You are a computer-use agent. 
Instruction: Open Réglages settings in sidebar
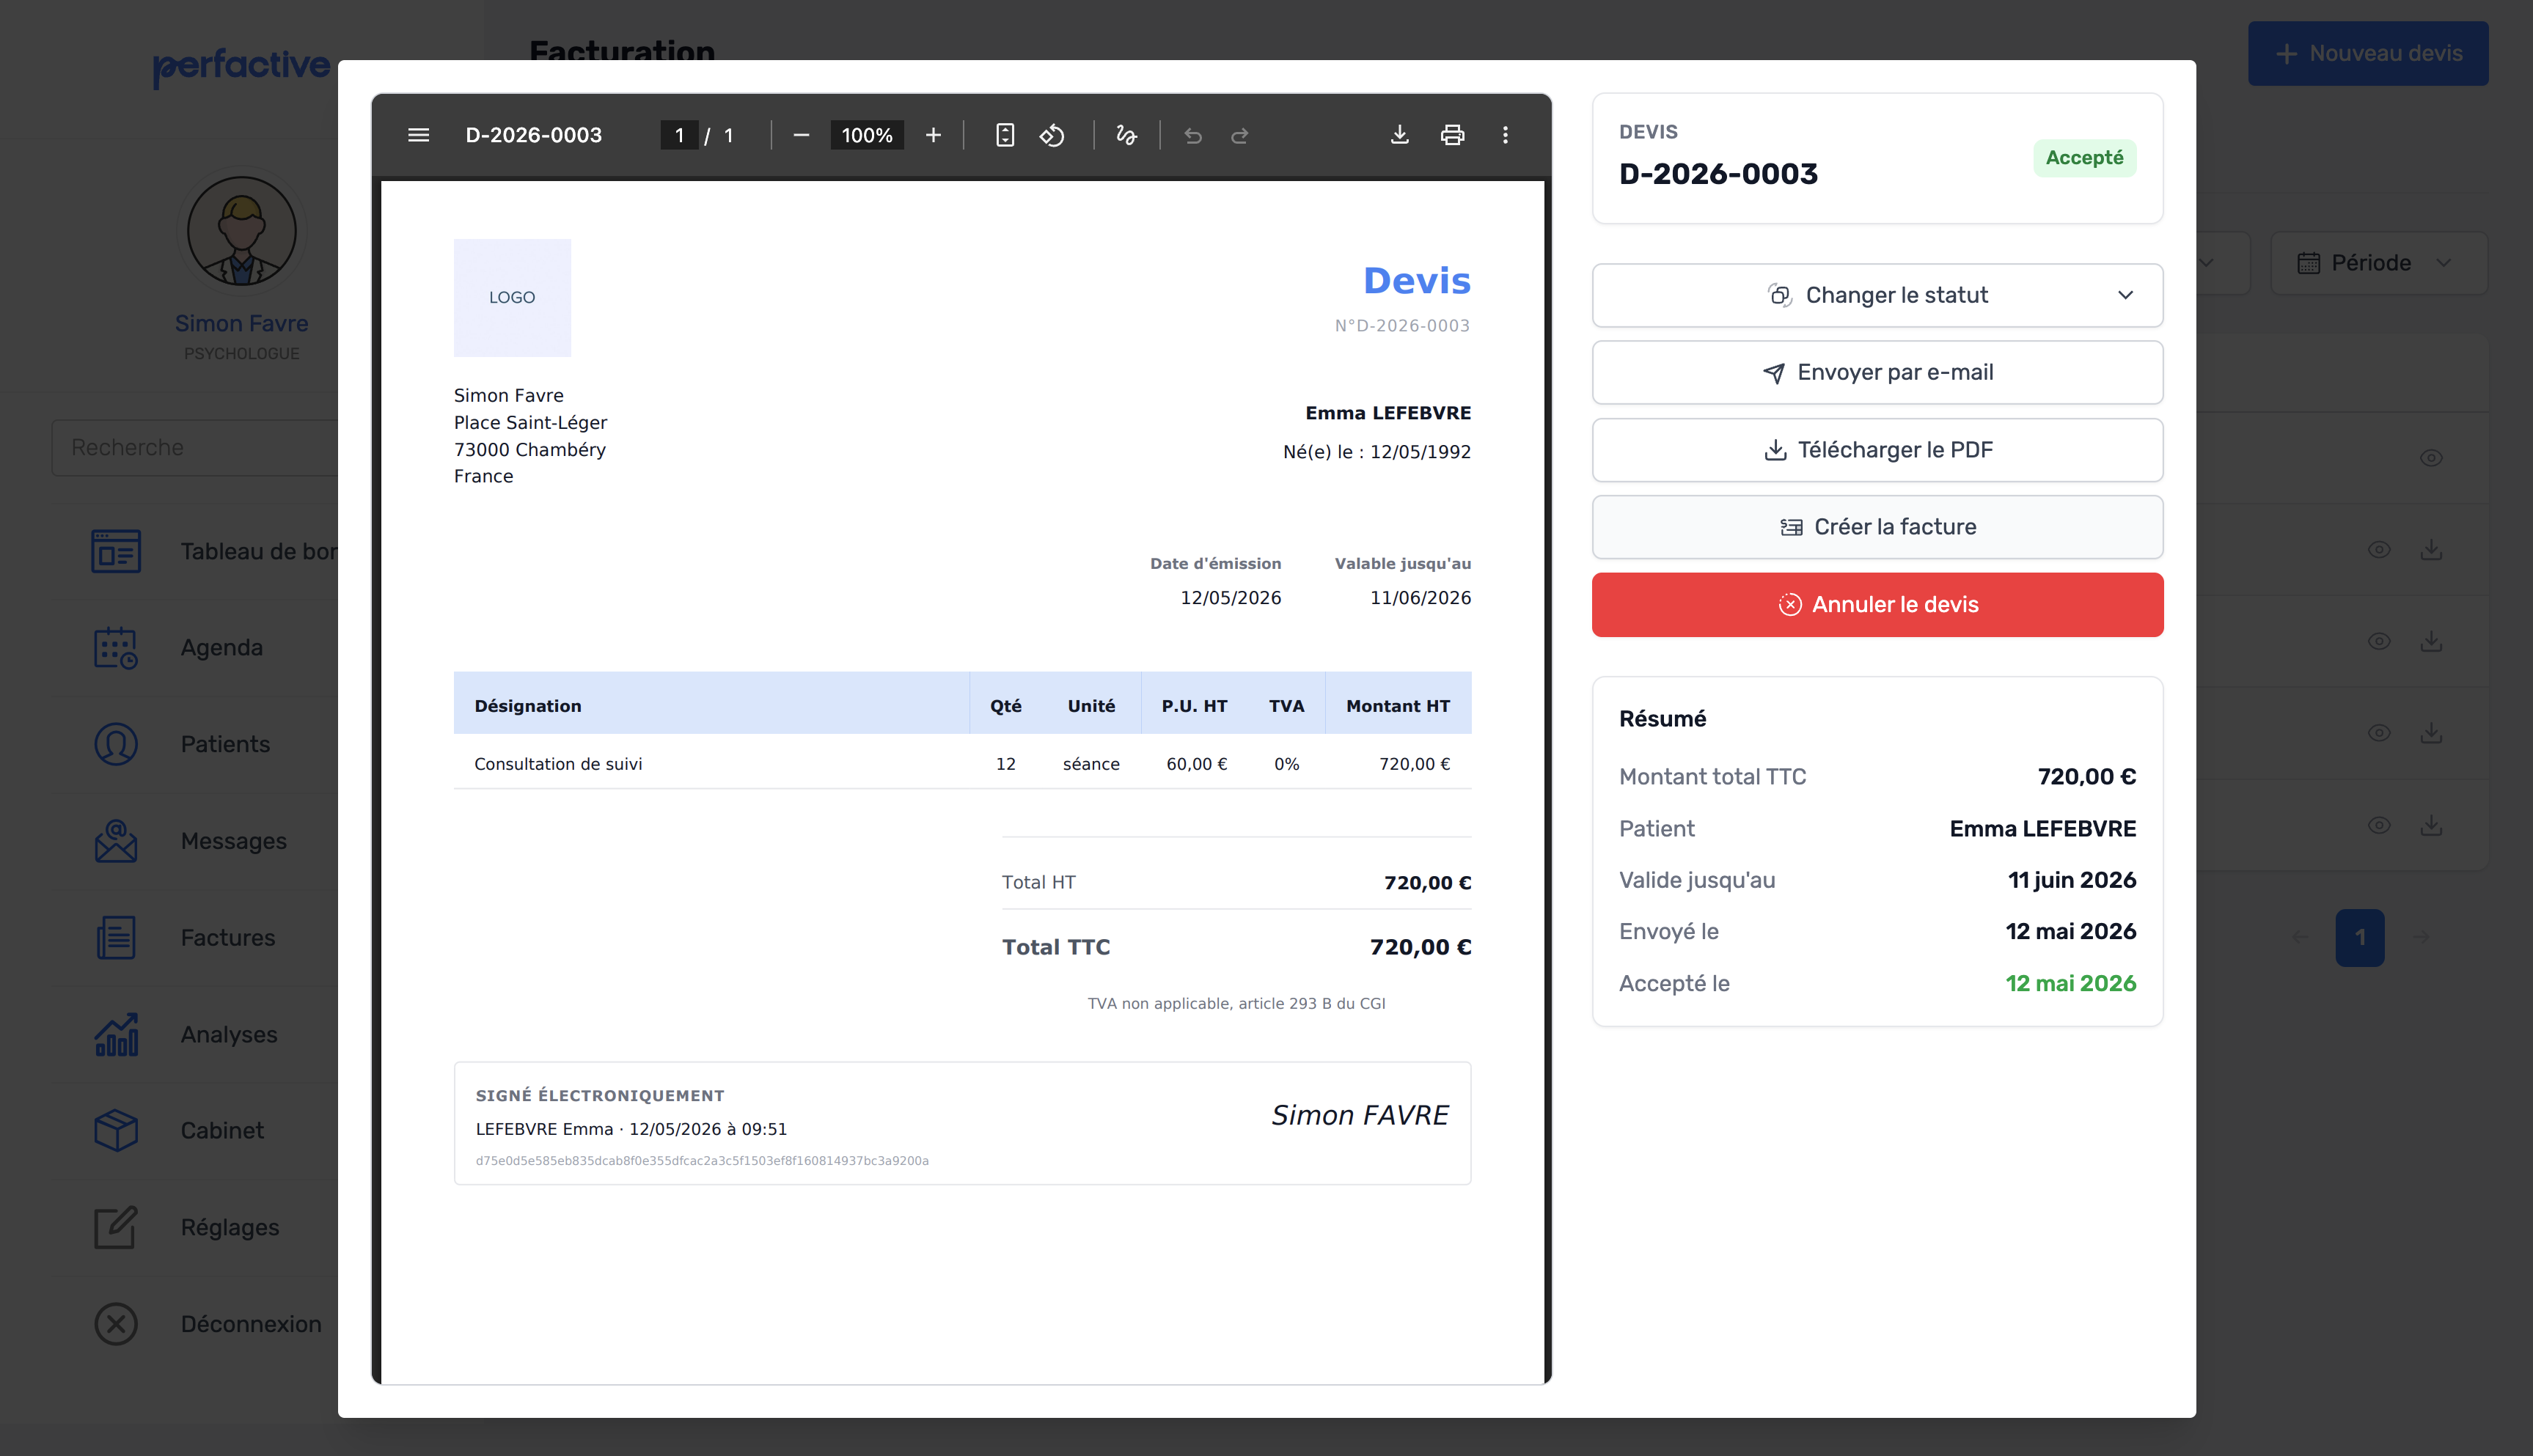point(230,1227)
